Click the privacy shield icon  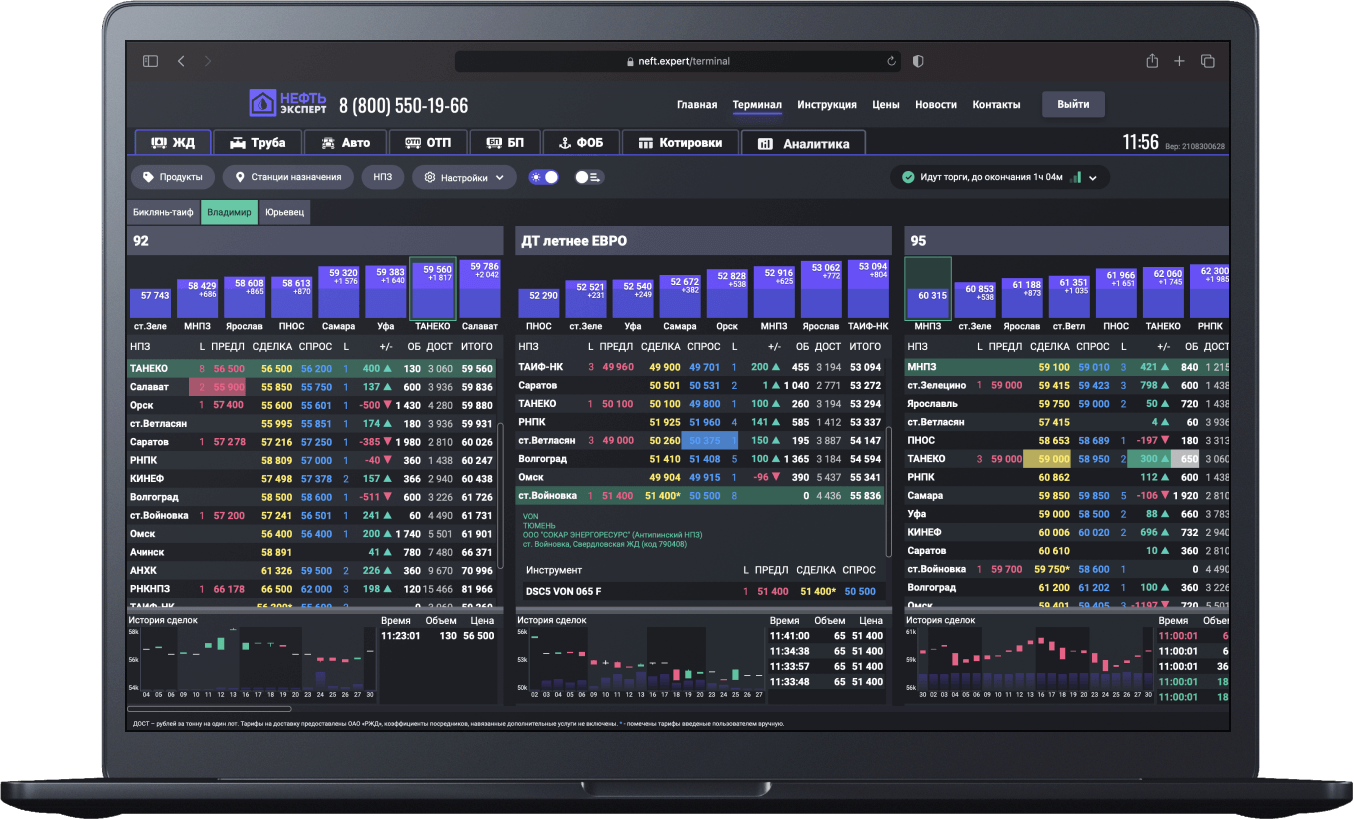click(x=918, y=61)
